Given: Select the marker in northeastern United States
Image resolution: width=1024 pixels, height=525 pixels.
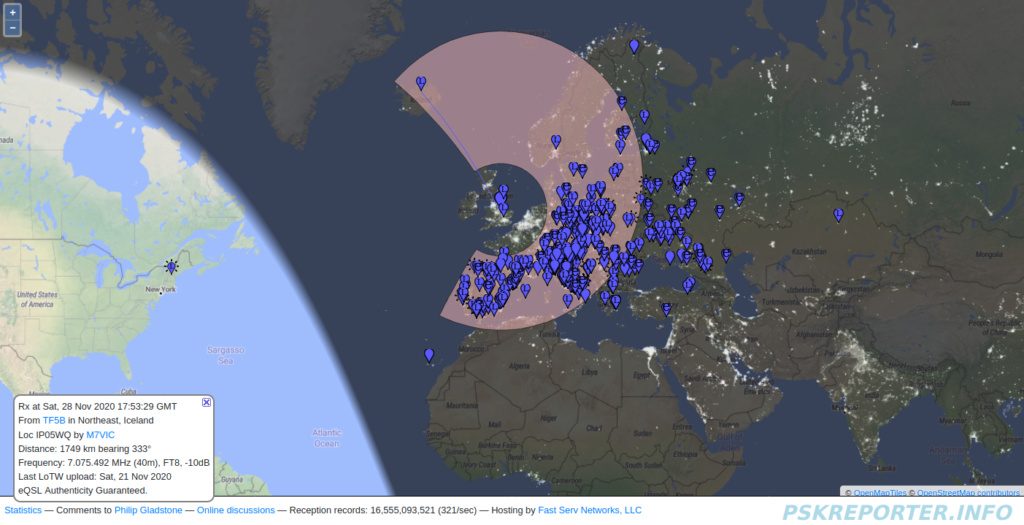Looking at the screenshot, I should click(x=171, y=267).
